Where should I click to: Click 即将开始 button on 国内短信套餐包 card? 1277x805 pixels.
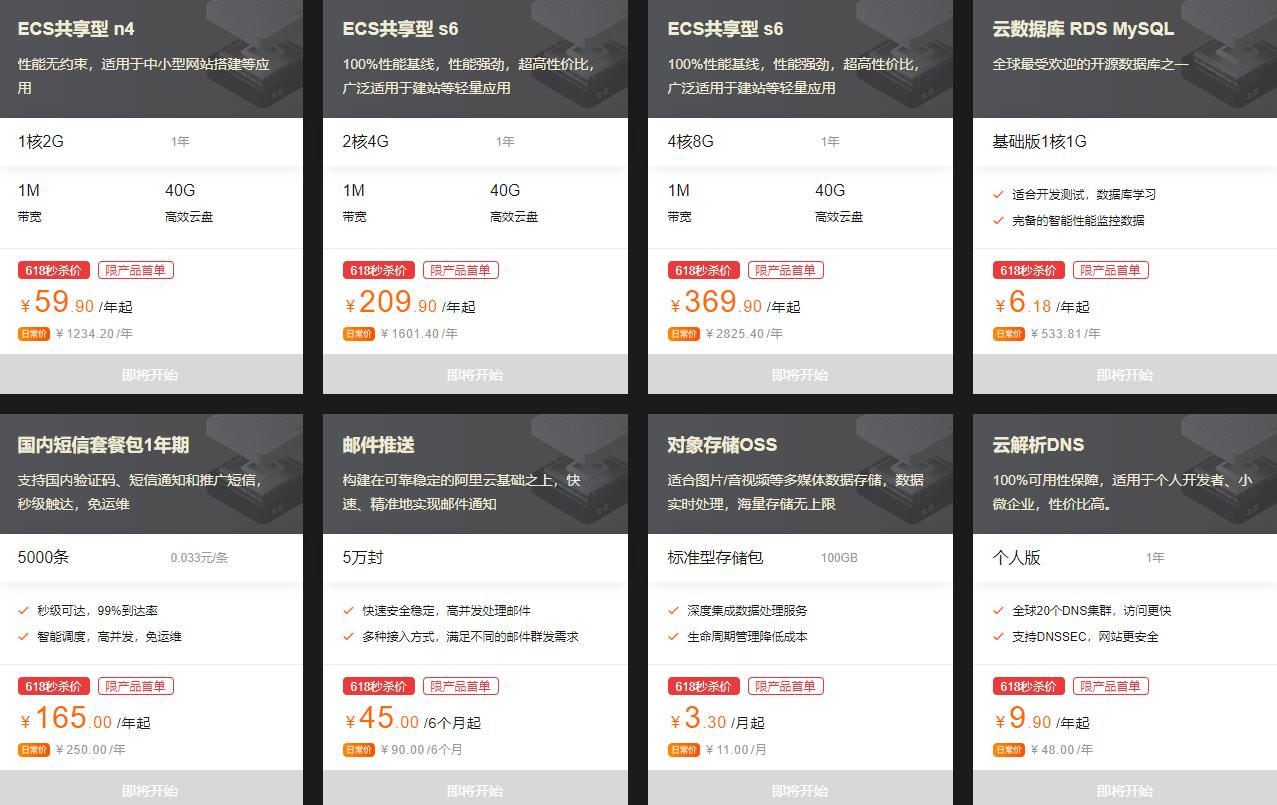[150, 790]
